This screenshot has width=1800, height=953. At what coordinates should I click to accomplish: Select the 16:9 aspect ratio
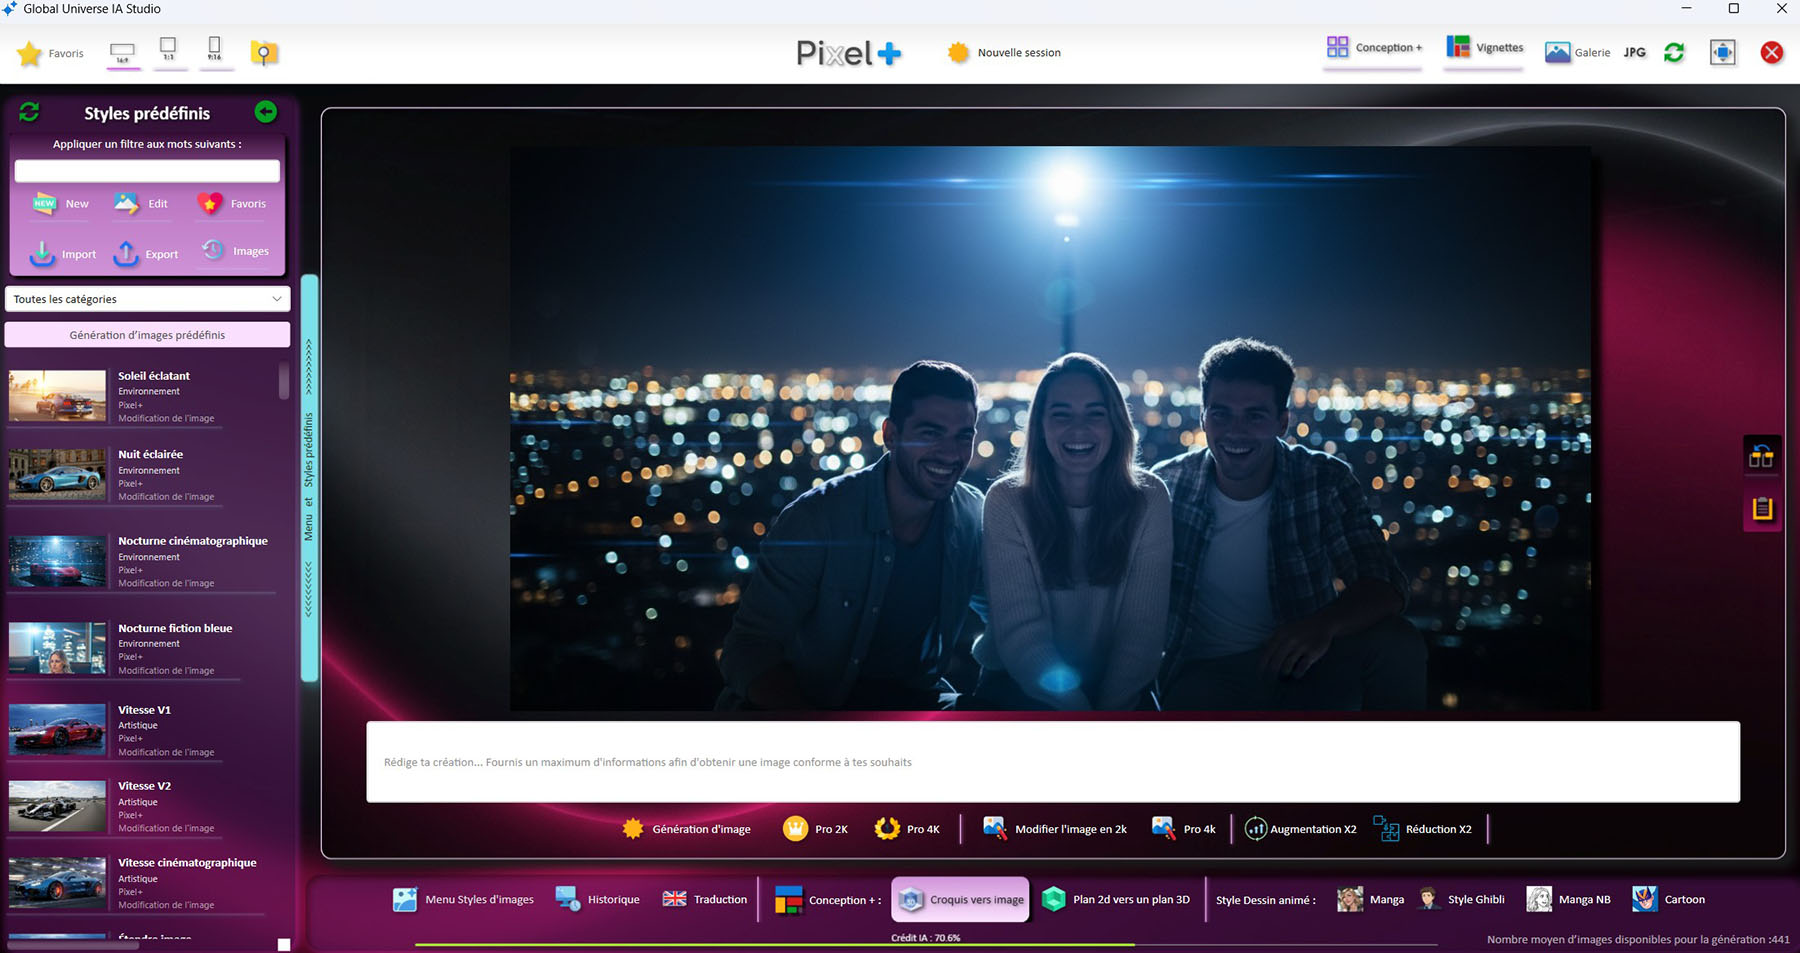coord(122,52)
